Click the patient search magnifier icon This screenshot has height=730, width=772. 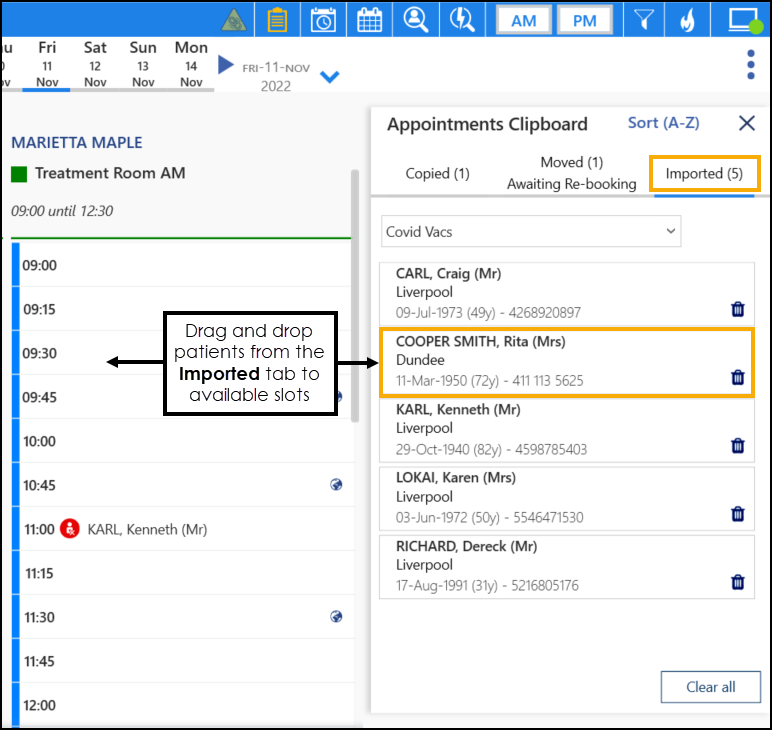[x=415, y=20]
